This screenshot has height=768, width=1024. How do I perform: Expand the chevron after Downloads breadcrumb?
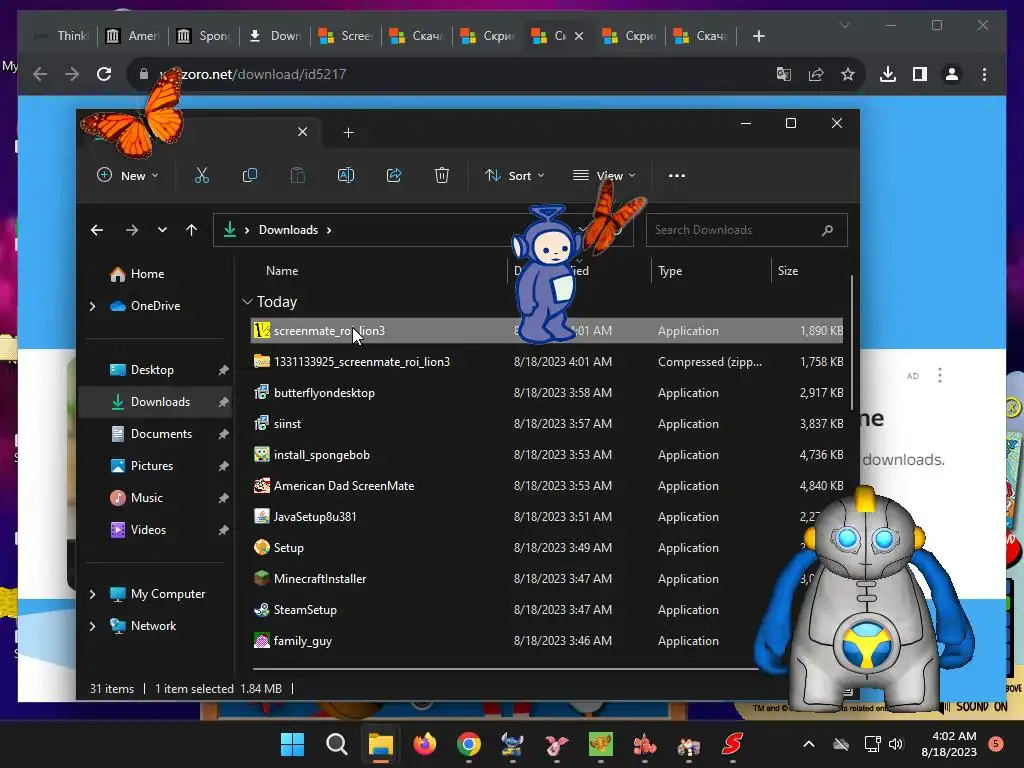pos(329,230)
